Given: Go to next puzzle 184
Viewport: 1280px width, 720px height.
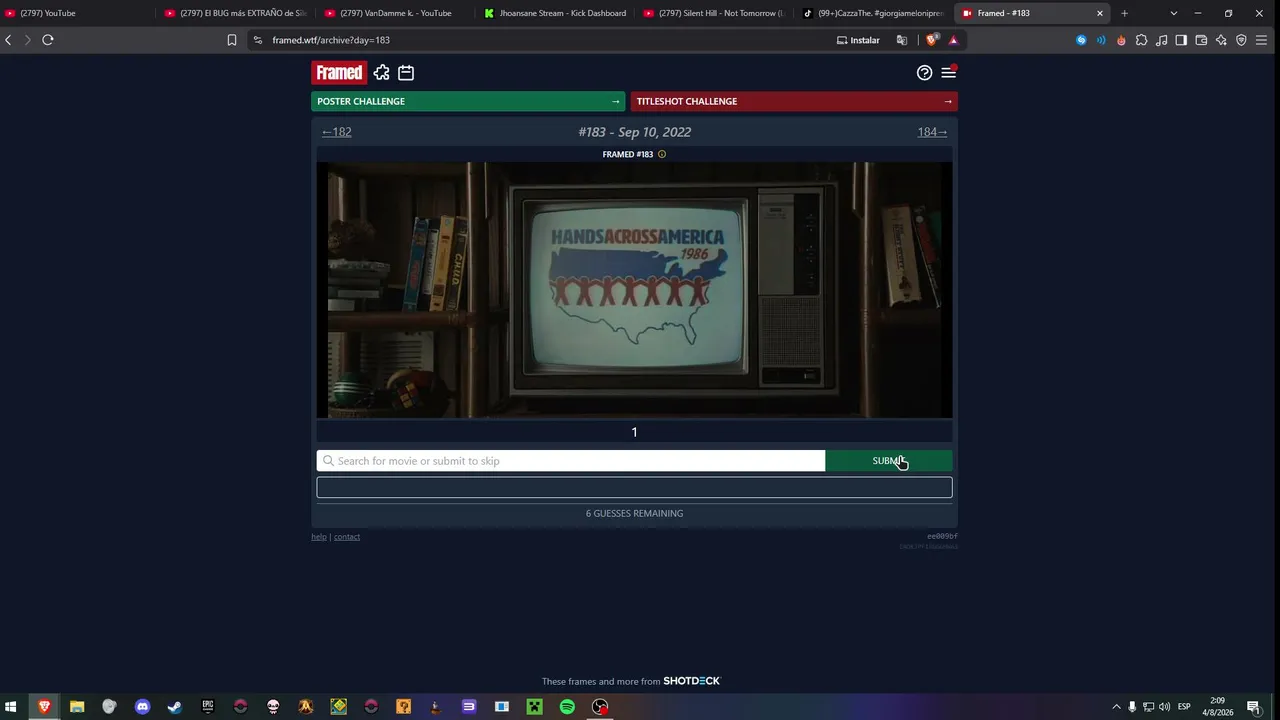Looking at the screenshot, I should (932, 132).
